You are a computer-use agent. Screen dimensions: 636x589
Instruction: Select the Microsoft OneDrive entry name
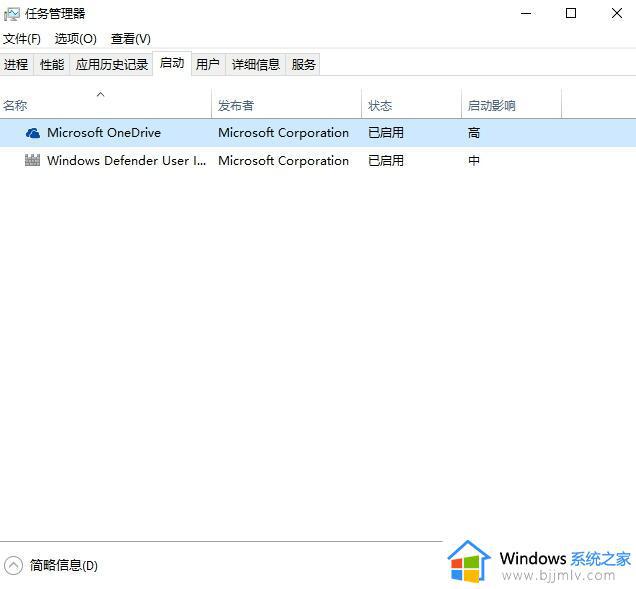(104, 133)
